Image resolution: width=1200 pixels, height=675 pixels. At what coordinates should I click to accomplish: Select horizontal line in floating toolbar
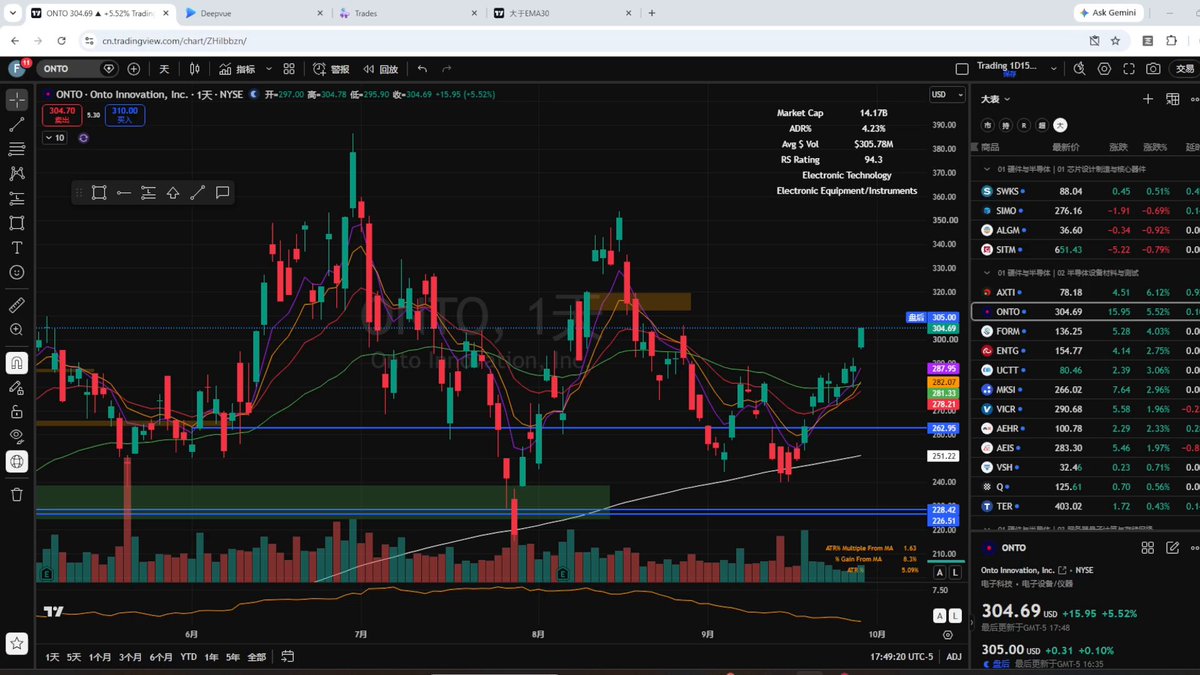(x=124, y=192)
